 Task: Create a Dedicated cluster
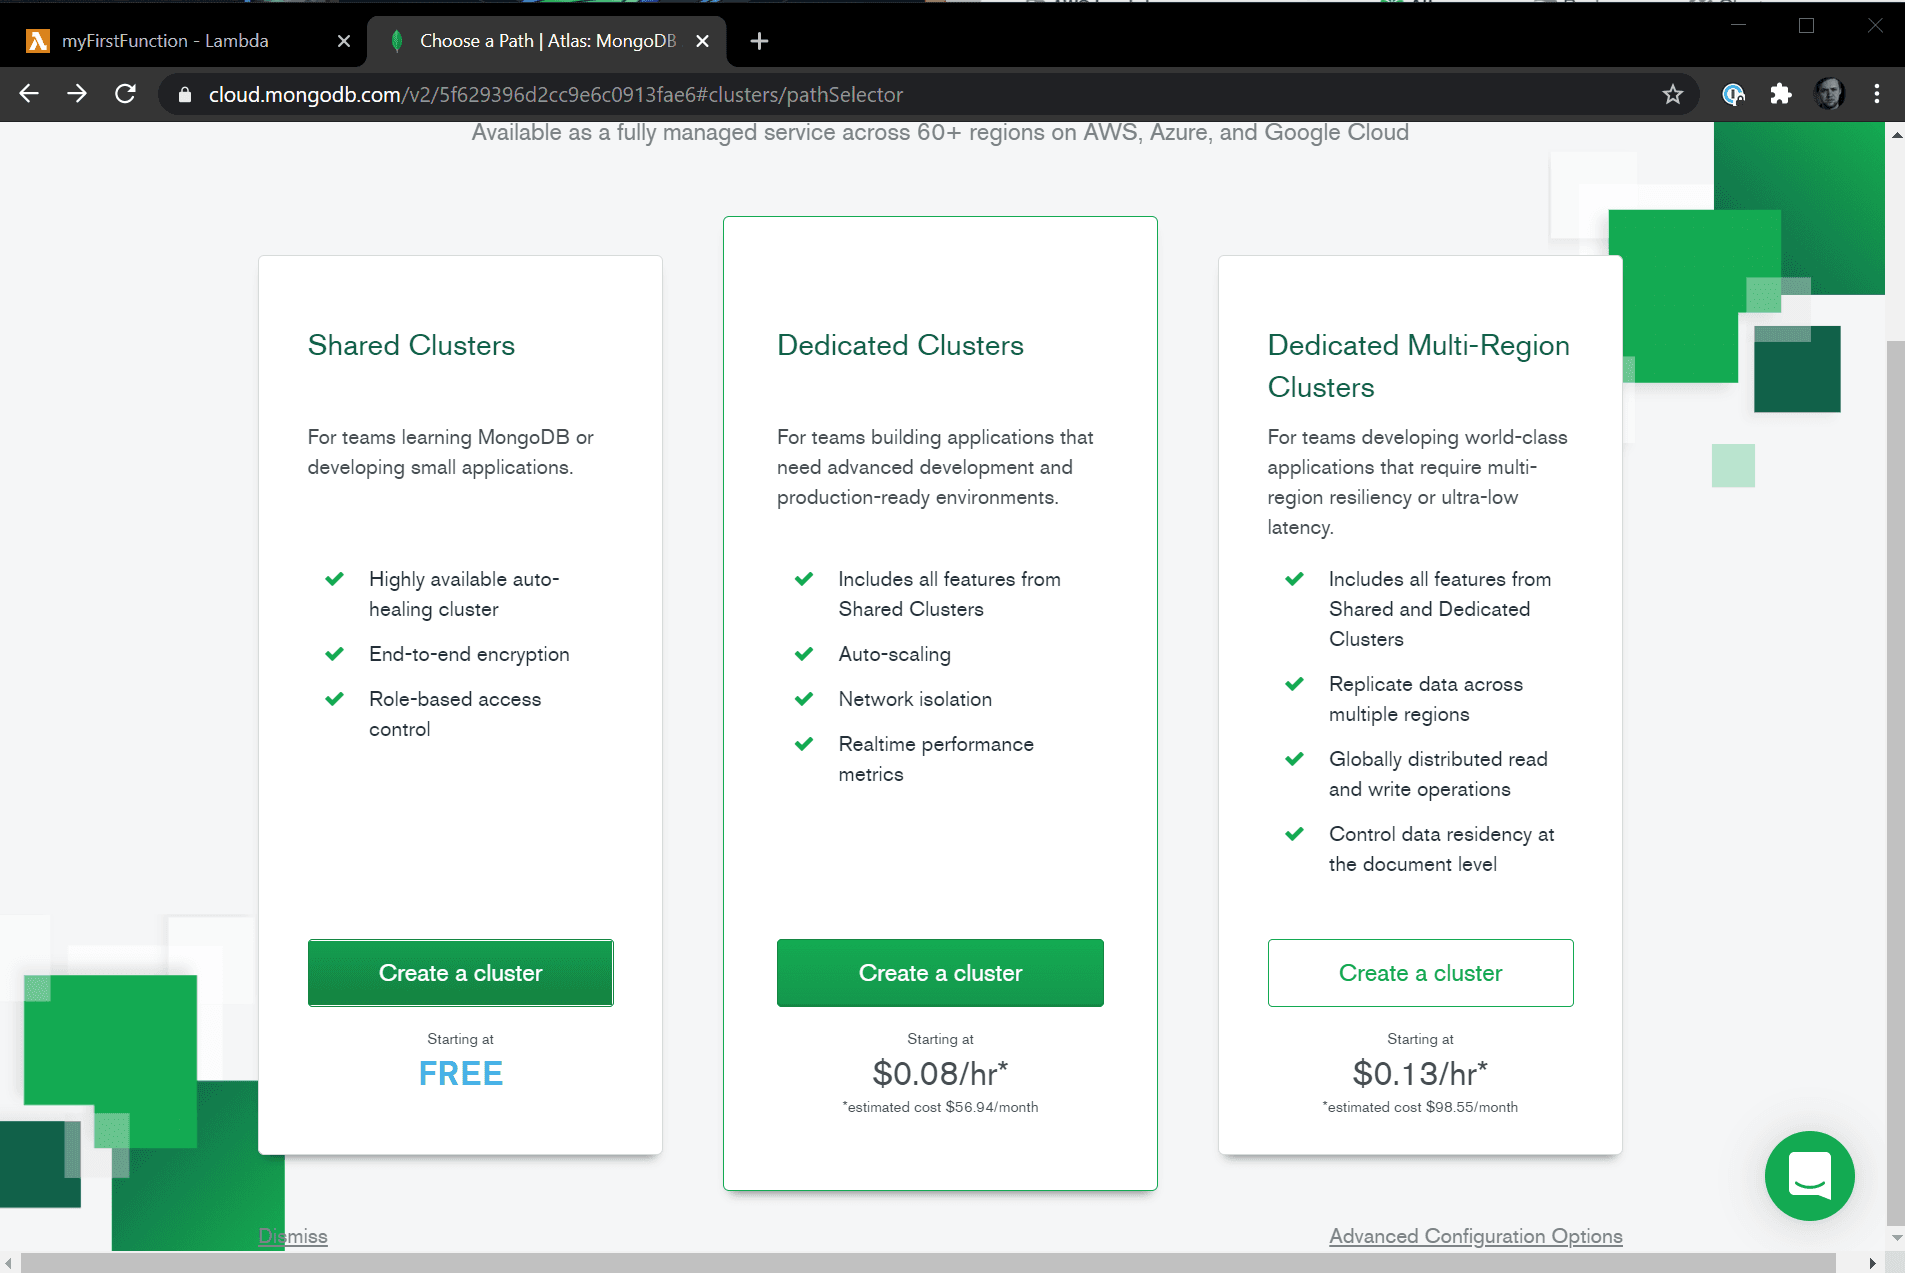click(940, 973)
